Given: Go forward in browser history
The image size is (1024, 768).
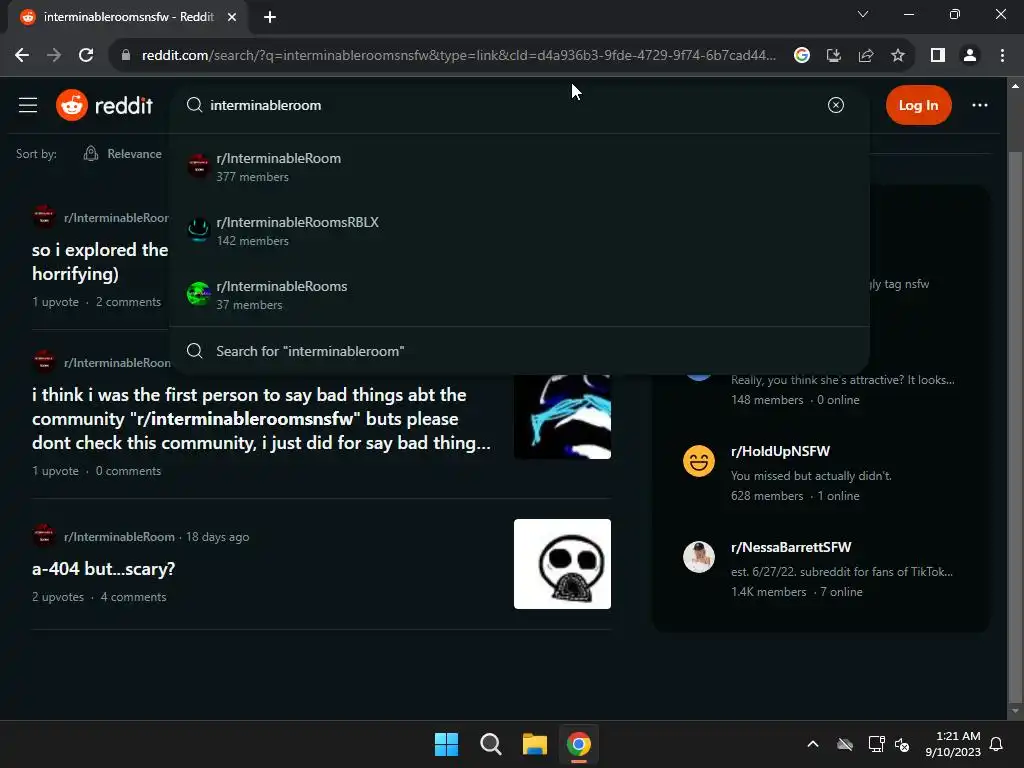Looking at the screenshot, I should point(54,56).
